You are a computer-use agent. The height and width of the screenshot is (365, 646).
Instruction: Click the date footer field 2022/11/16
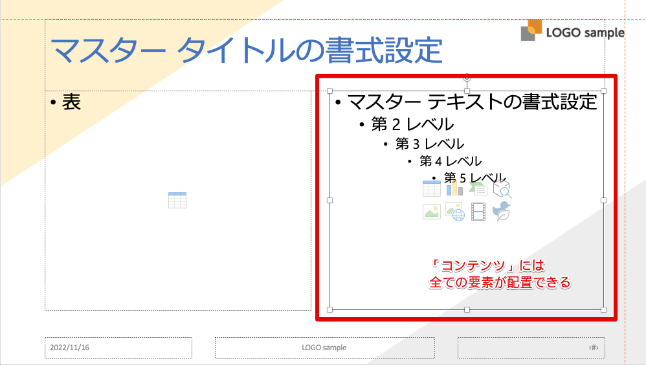(x=118, y=348)
